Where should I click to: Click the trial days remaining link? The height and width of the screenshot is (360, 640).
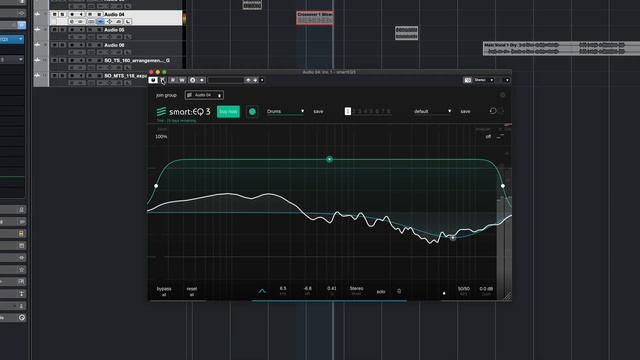(176, 121)
